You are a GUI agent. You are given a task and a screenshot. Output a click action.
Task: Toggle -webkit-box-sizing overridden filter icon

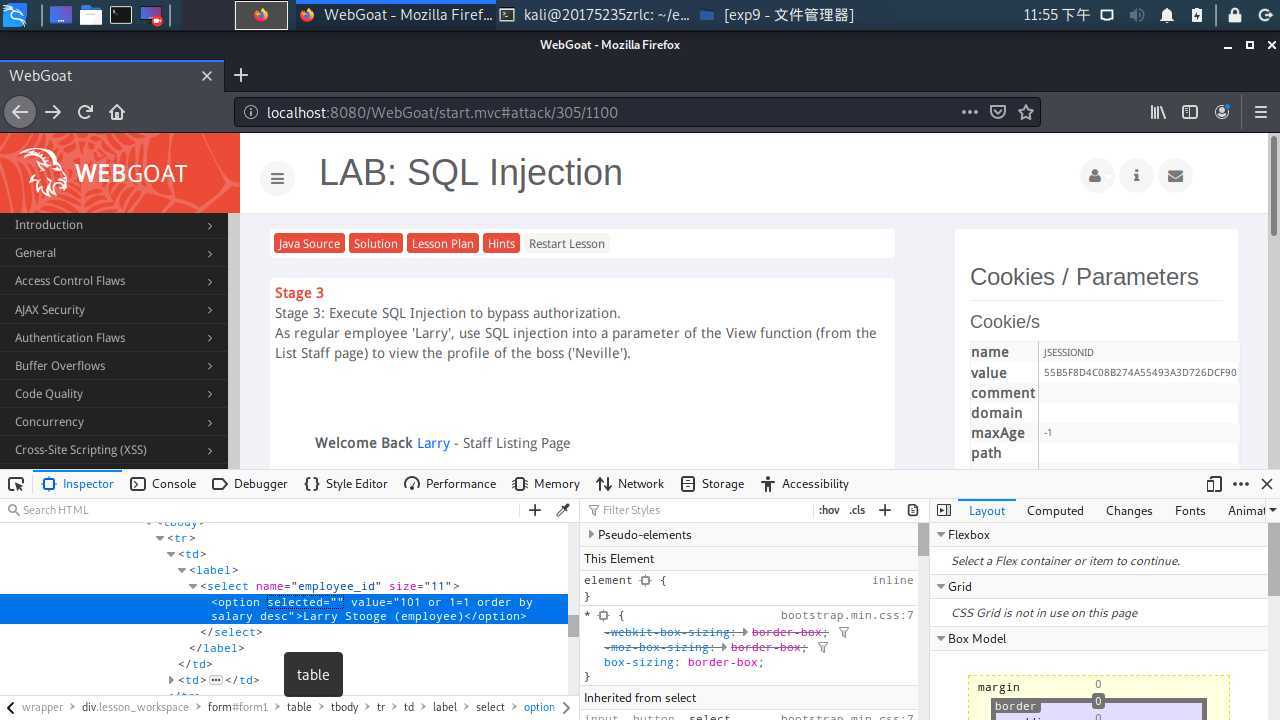844,633
